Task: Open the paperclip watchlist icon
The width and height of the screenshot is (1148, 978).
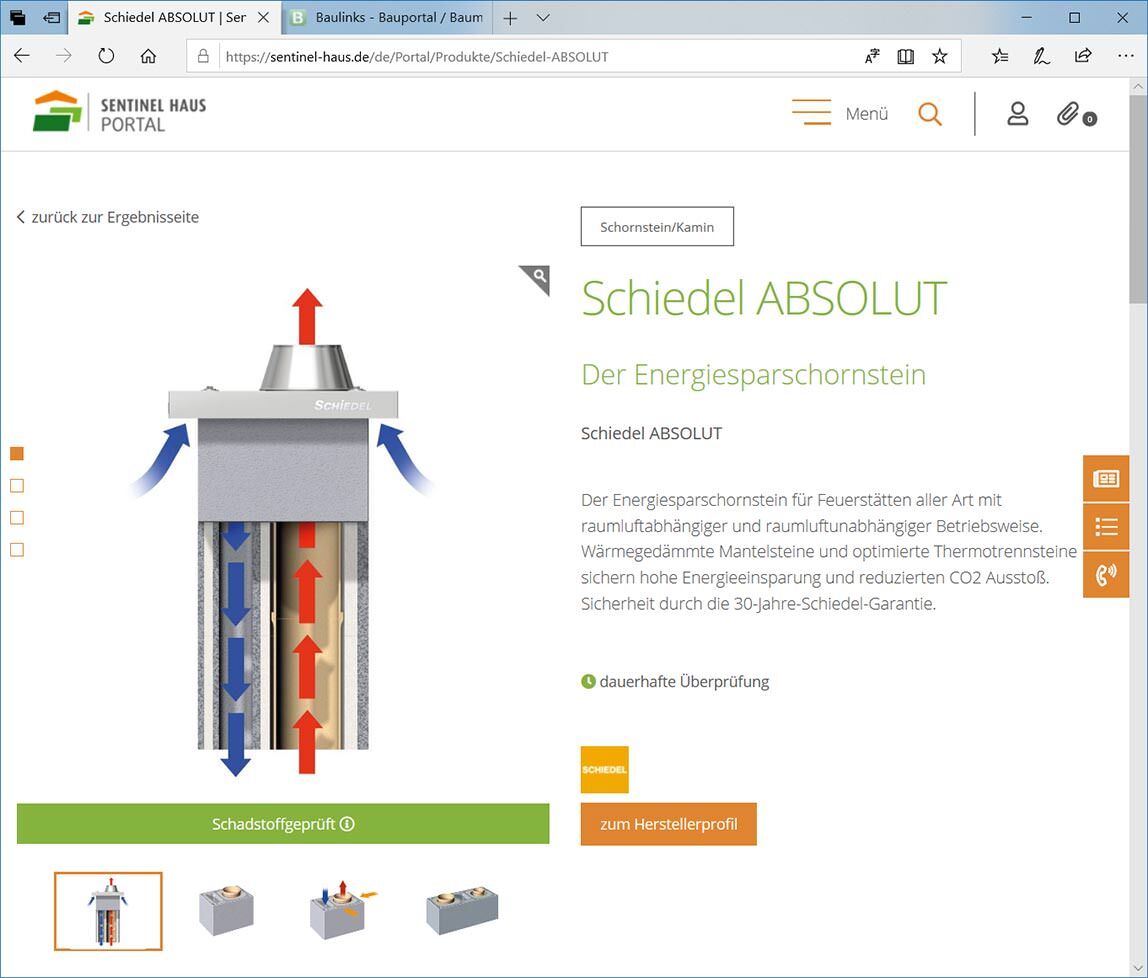Action: point(1076,114)
